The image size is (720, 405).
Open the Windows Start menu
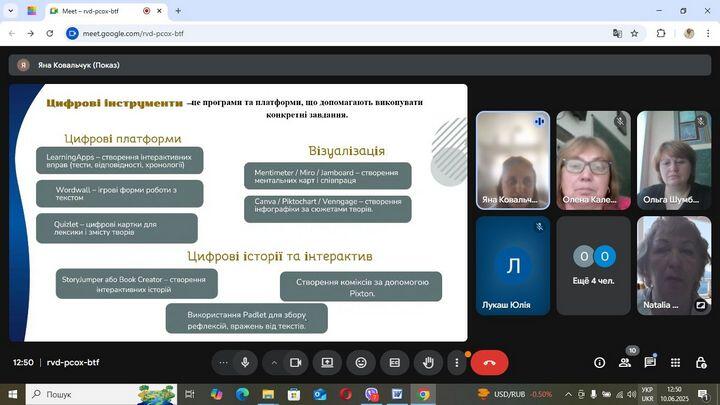point(12,394)
